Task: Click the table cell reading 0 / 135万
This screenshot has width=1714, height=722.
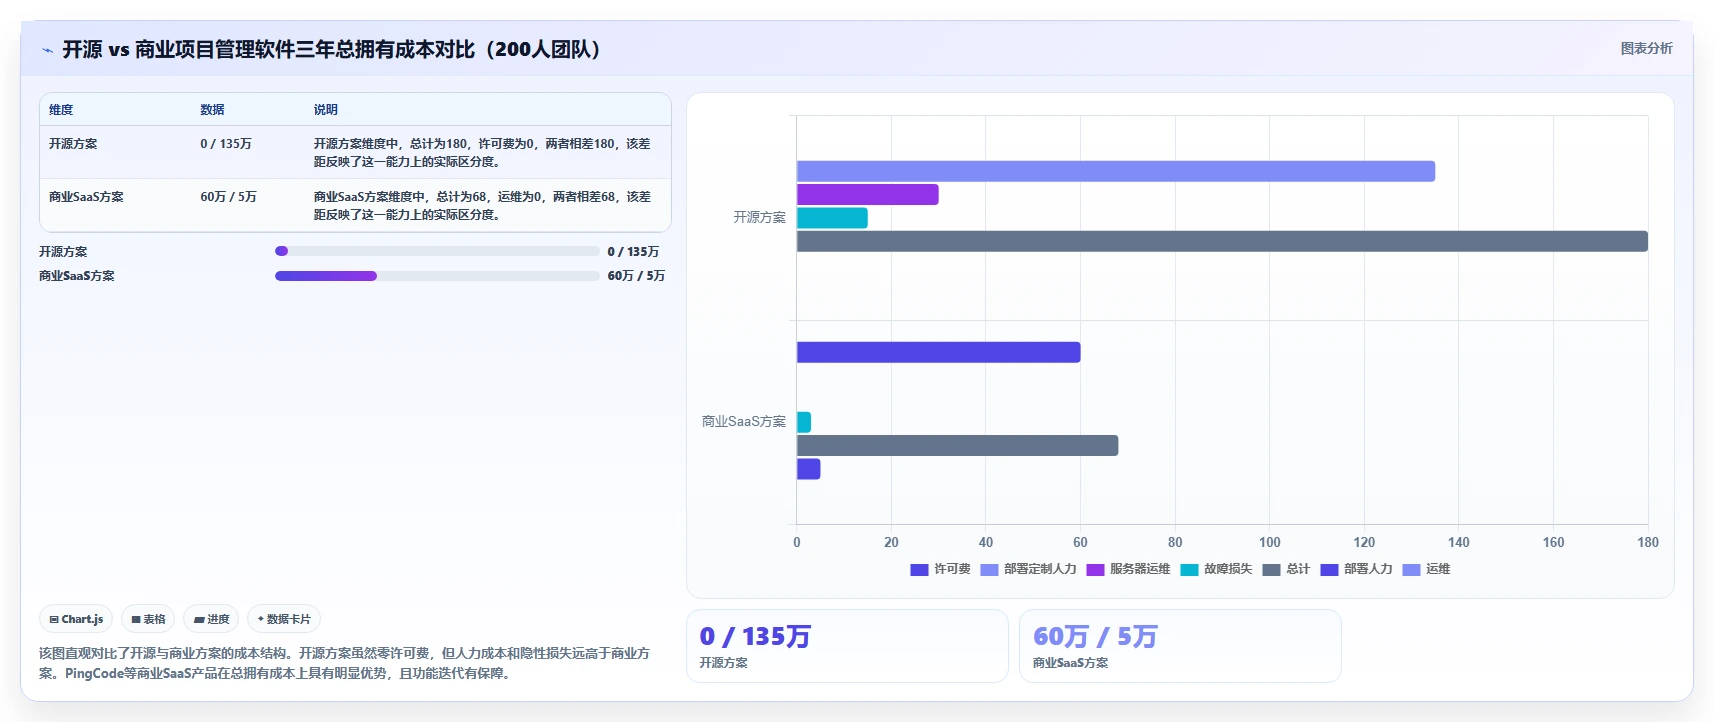Action: pos(226,144)
